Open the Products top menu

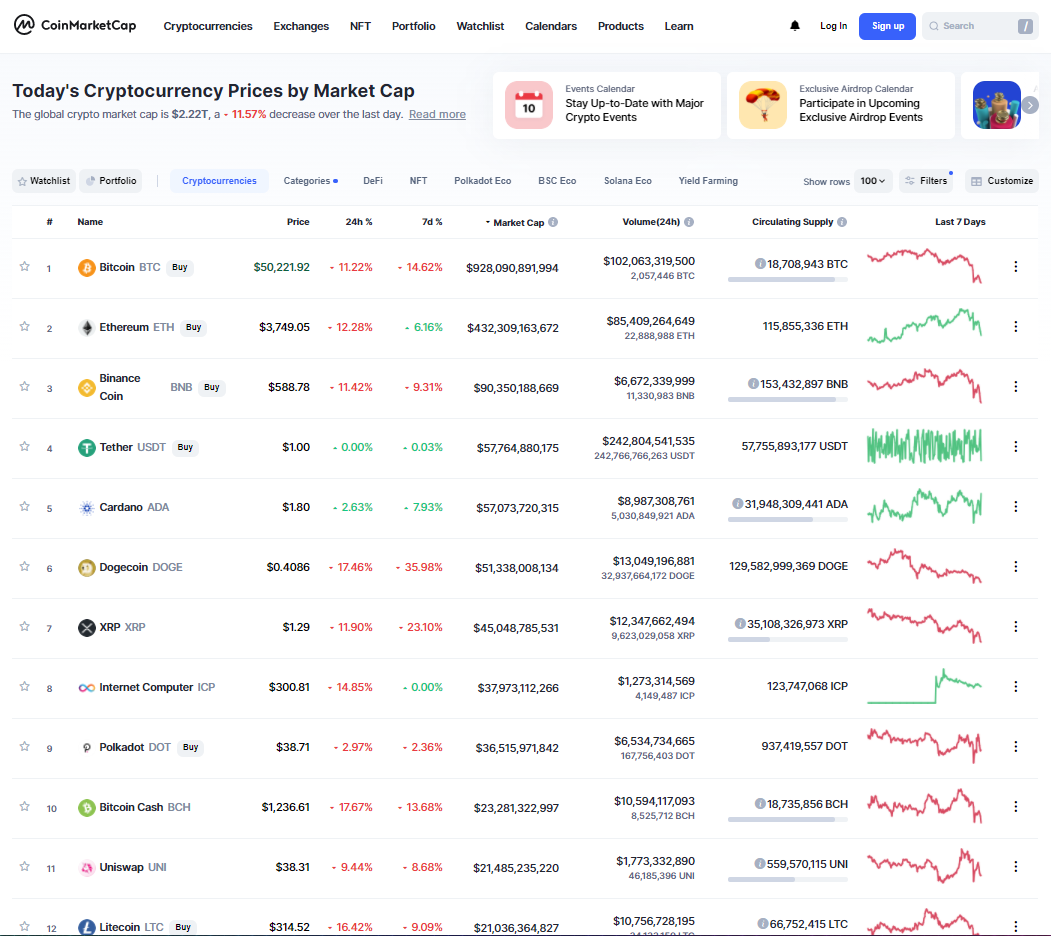click(x=621, y=26)
